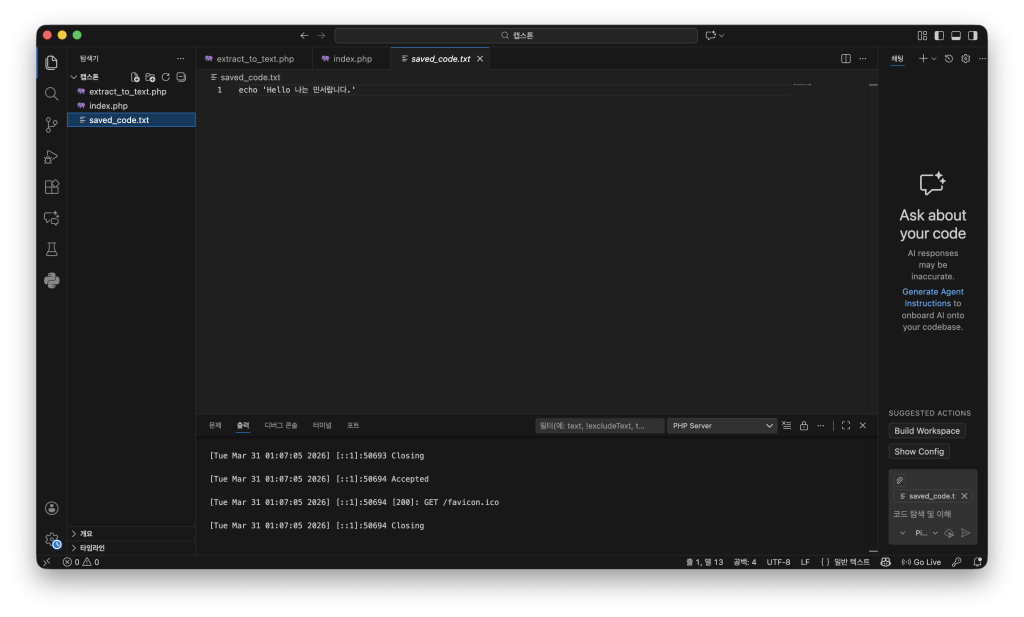Click the Build Workspace button

tap(927, 431)
